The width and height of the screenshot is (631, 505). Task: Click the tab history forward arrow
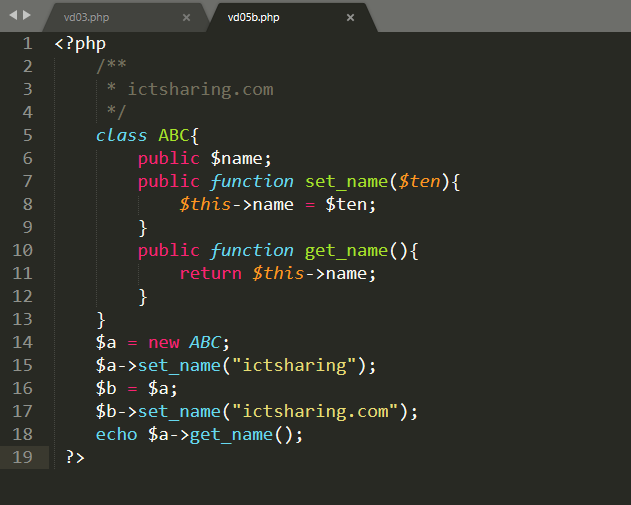point(27,15)
